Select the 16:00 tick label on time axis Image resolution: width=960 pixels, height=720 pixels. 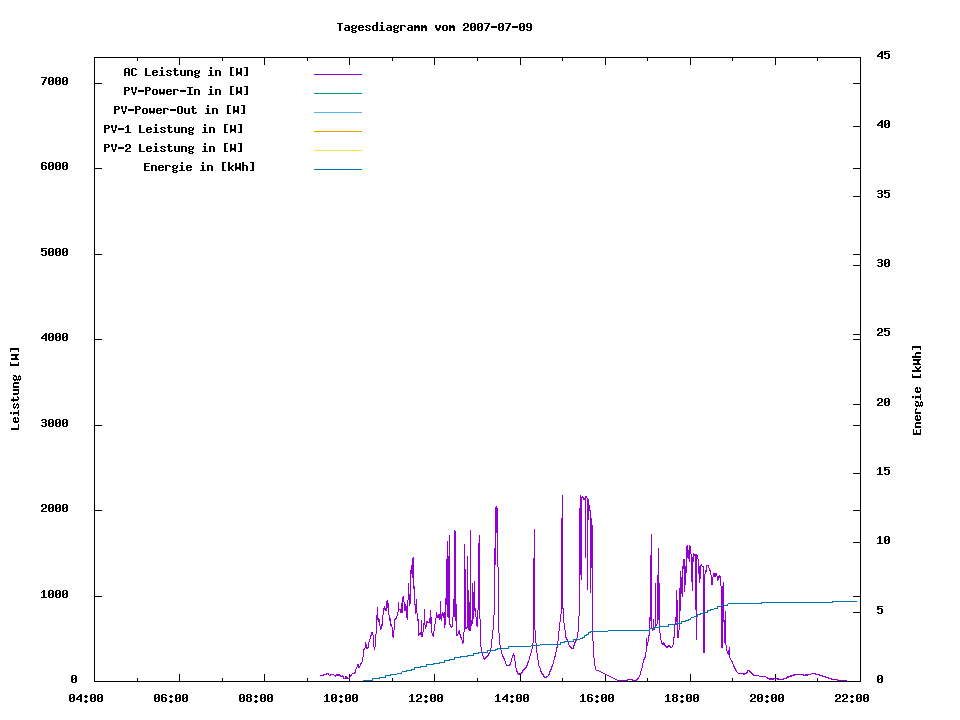tap(596, 698)
